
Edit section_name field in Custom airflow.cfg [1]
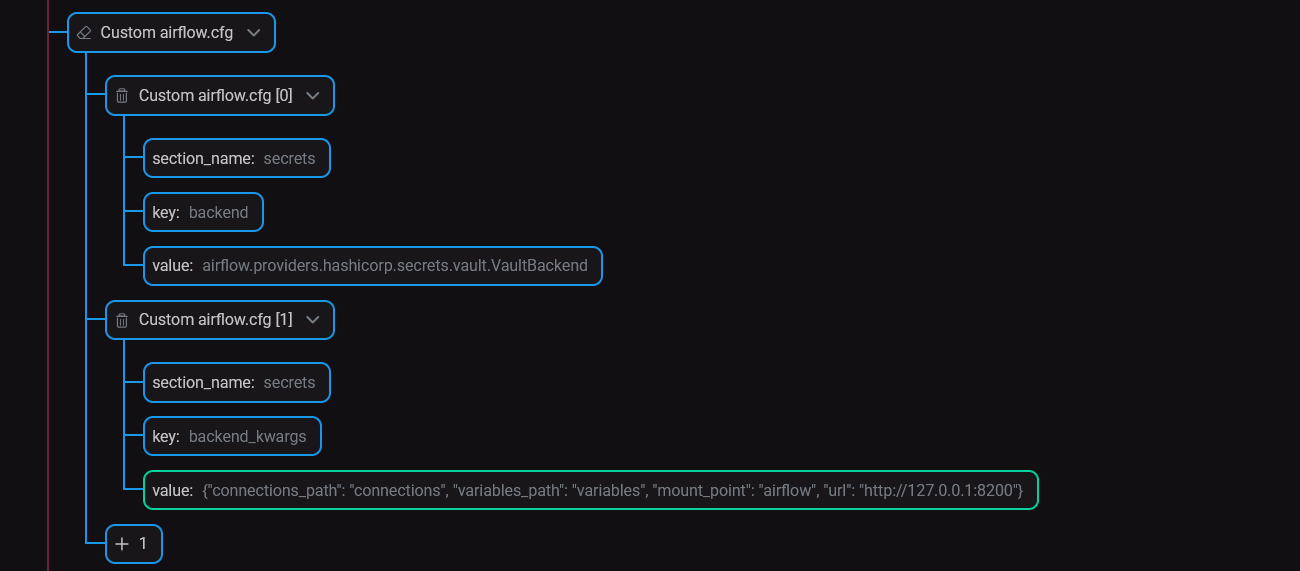click(289, 383)
